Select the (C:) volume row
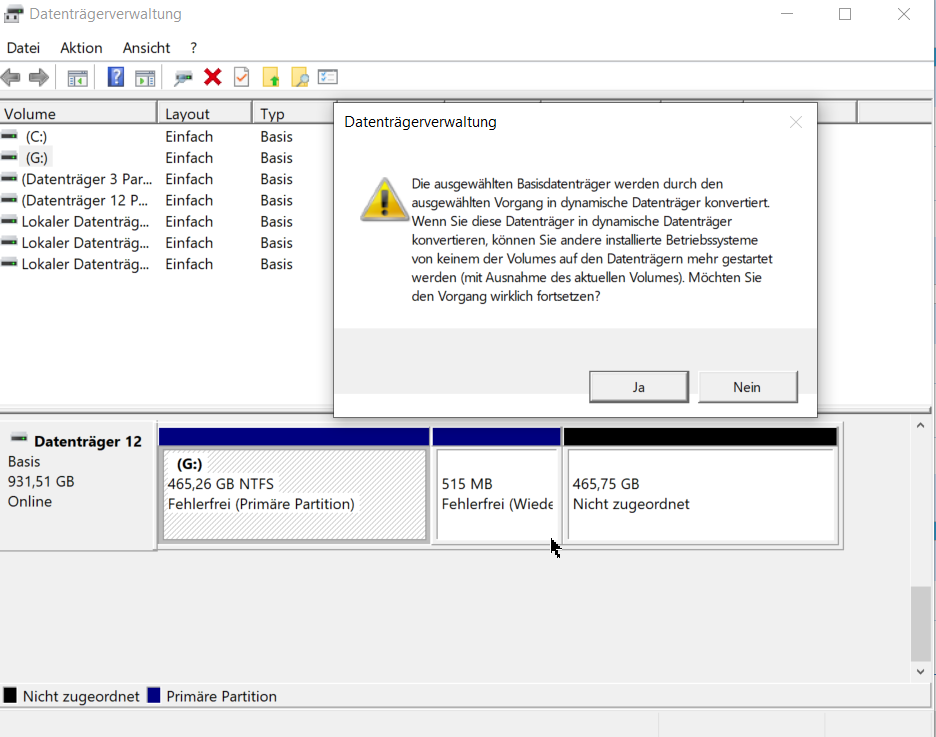936x737 pixels. point(36,136)
